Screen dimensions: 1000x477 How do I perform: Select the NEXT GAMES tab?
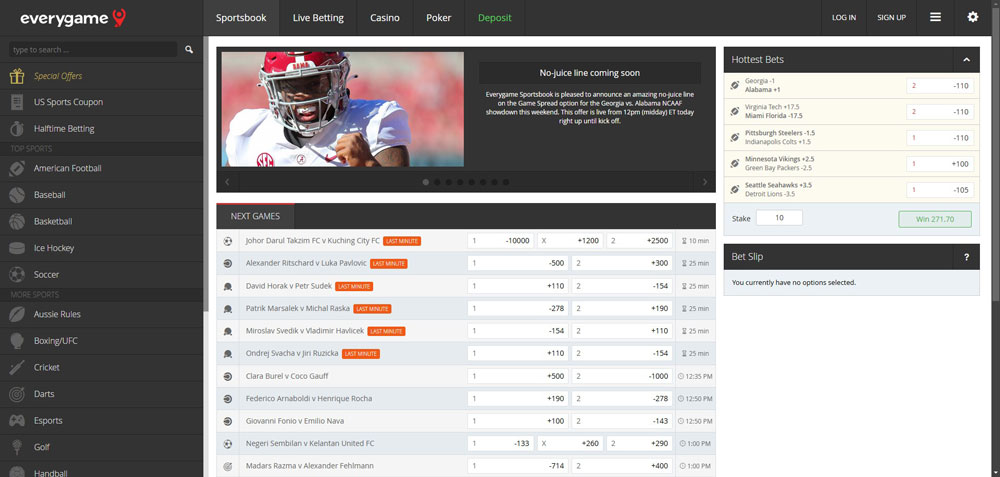click(x=255, y=216)
